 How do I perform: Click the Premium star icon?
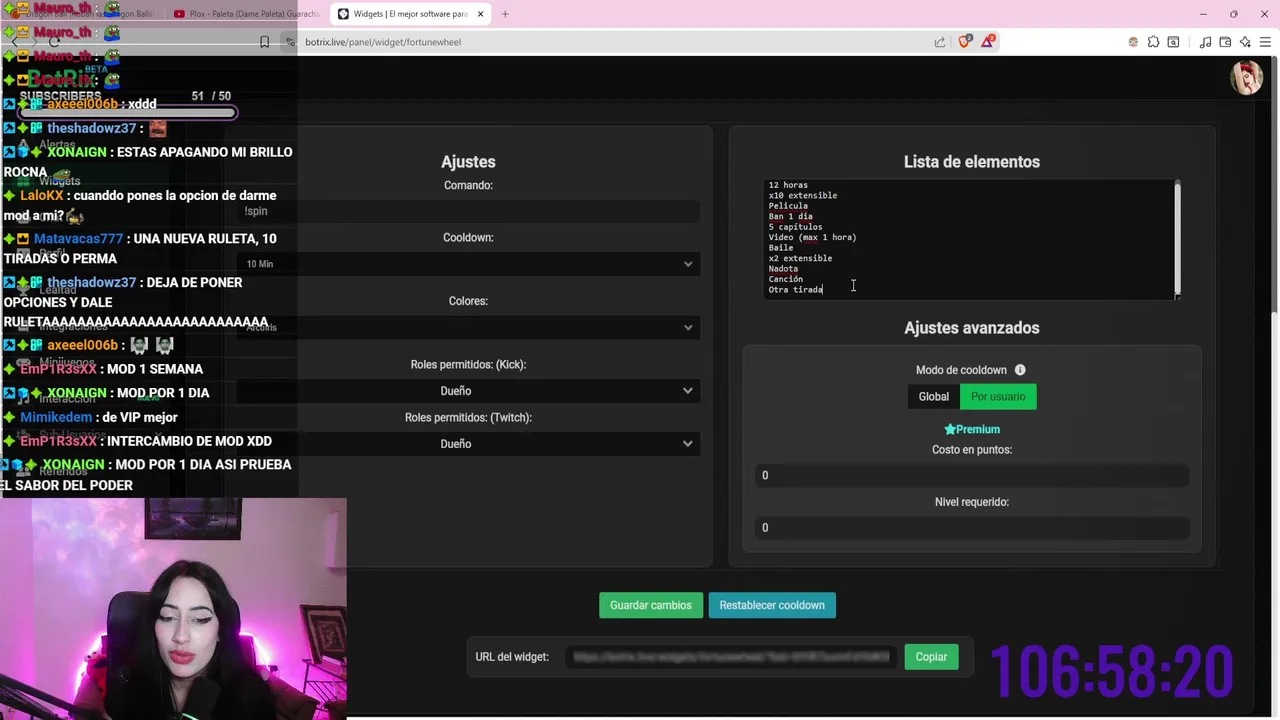[950, 429]
